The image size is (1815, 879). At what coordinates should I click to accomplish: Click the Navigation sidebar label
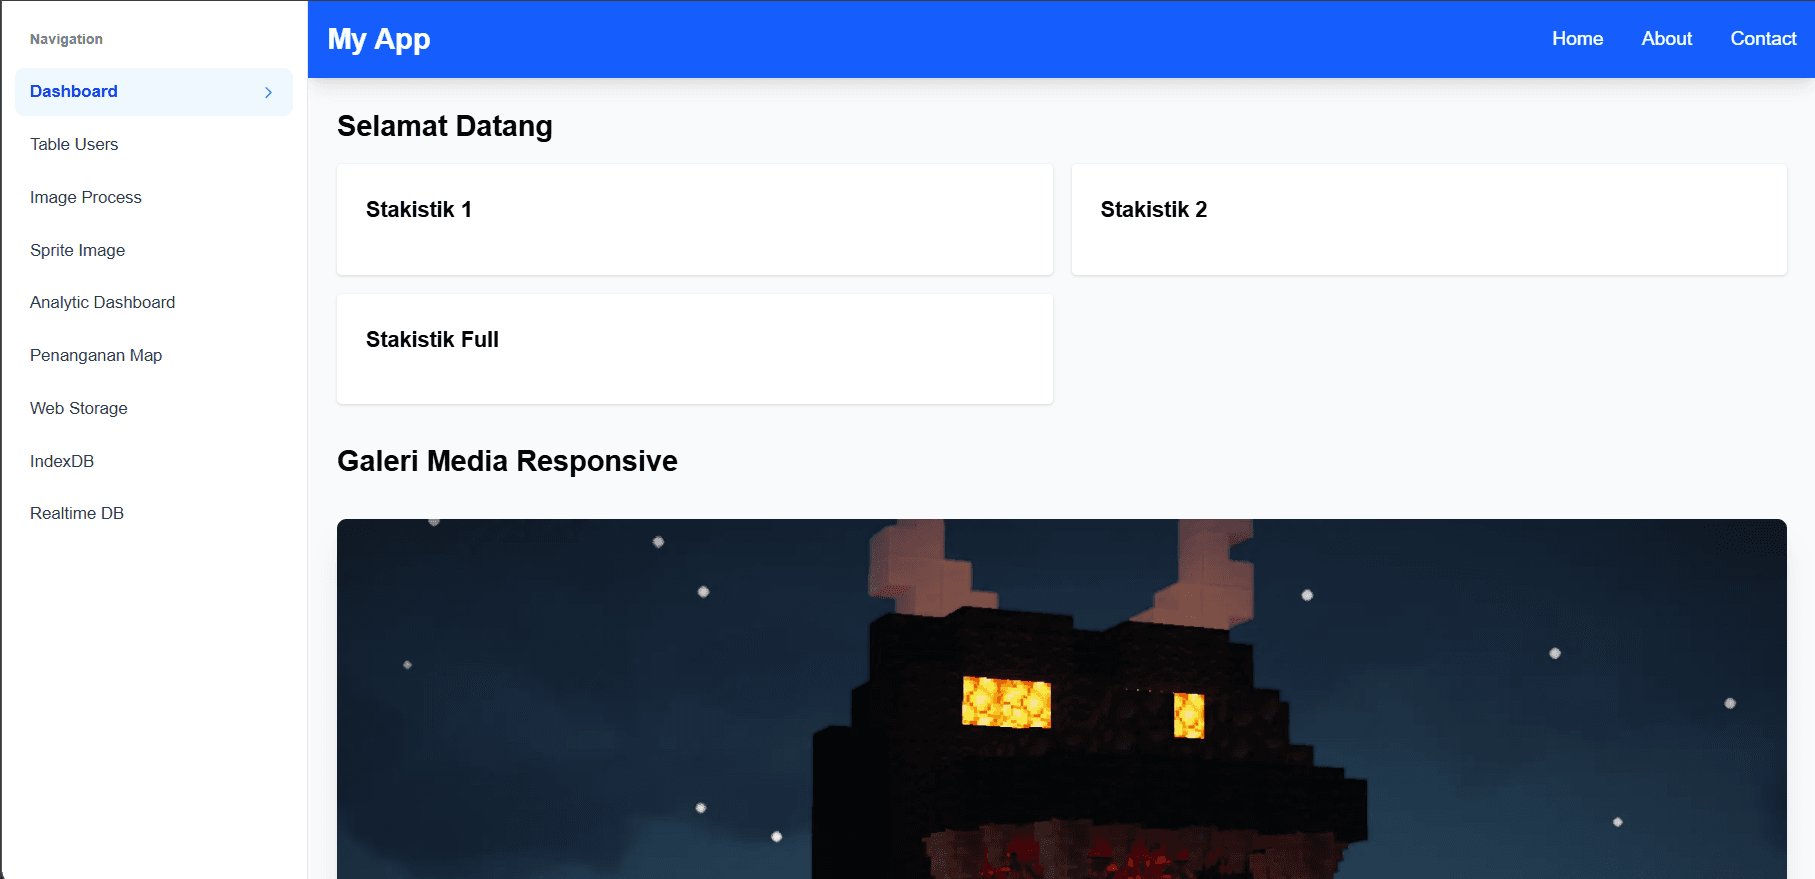click(66, 39)
